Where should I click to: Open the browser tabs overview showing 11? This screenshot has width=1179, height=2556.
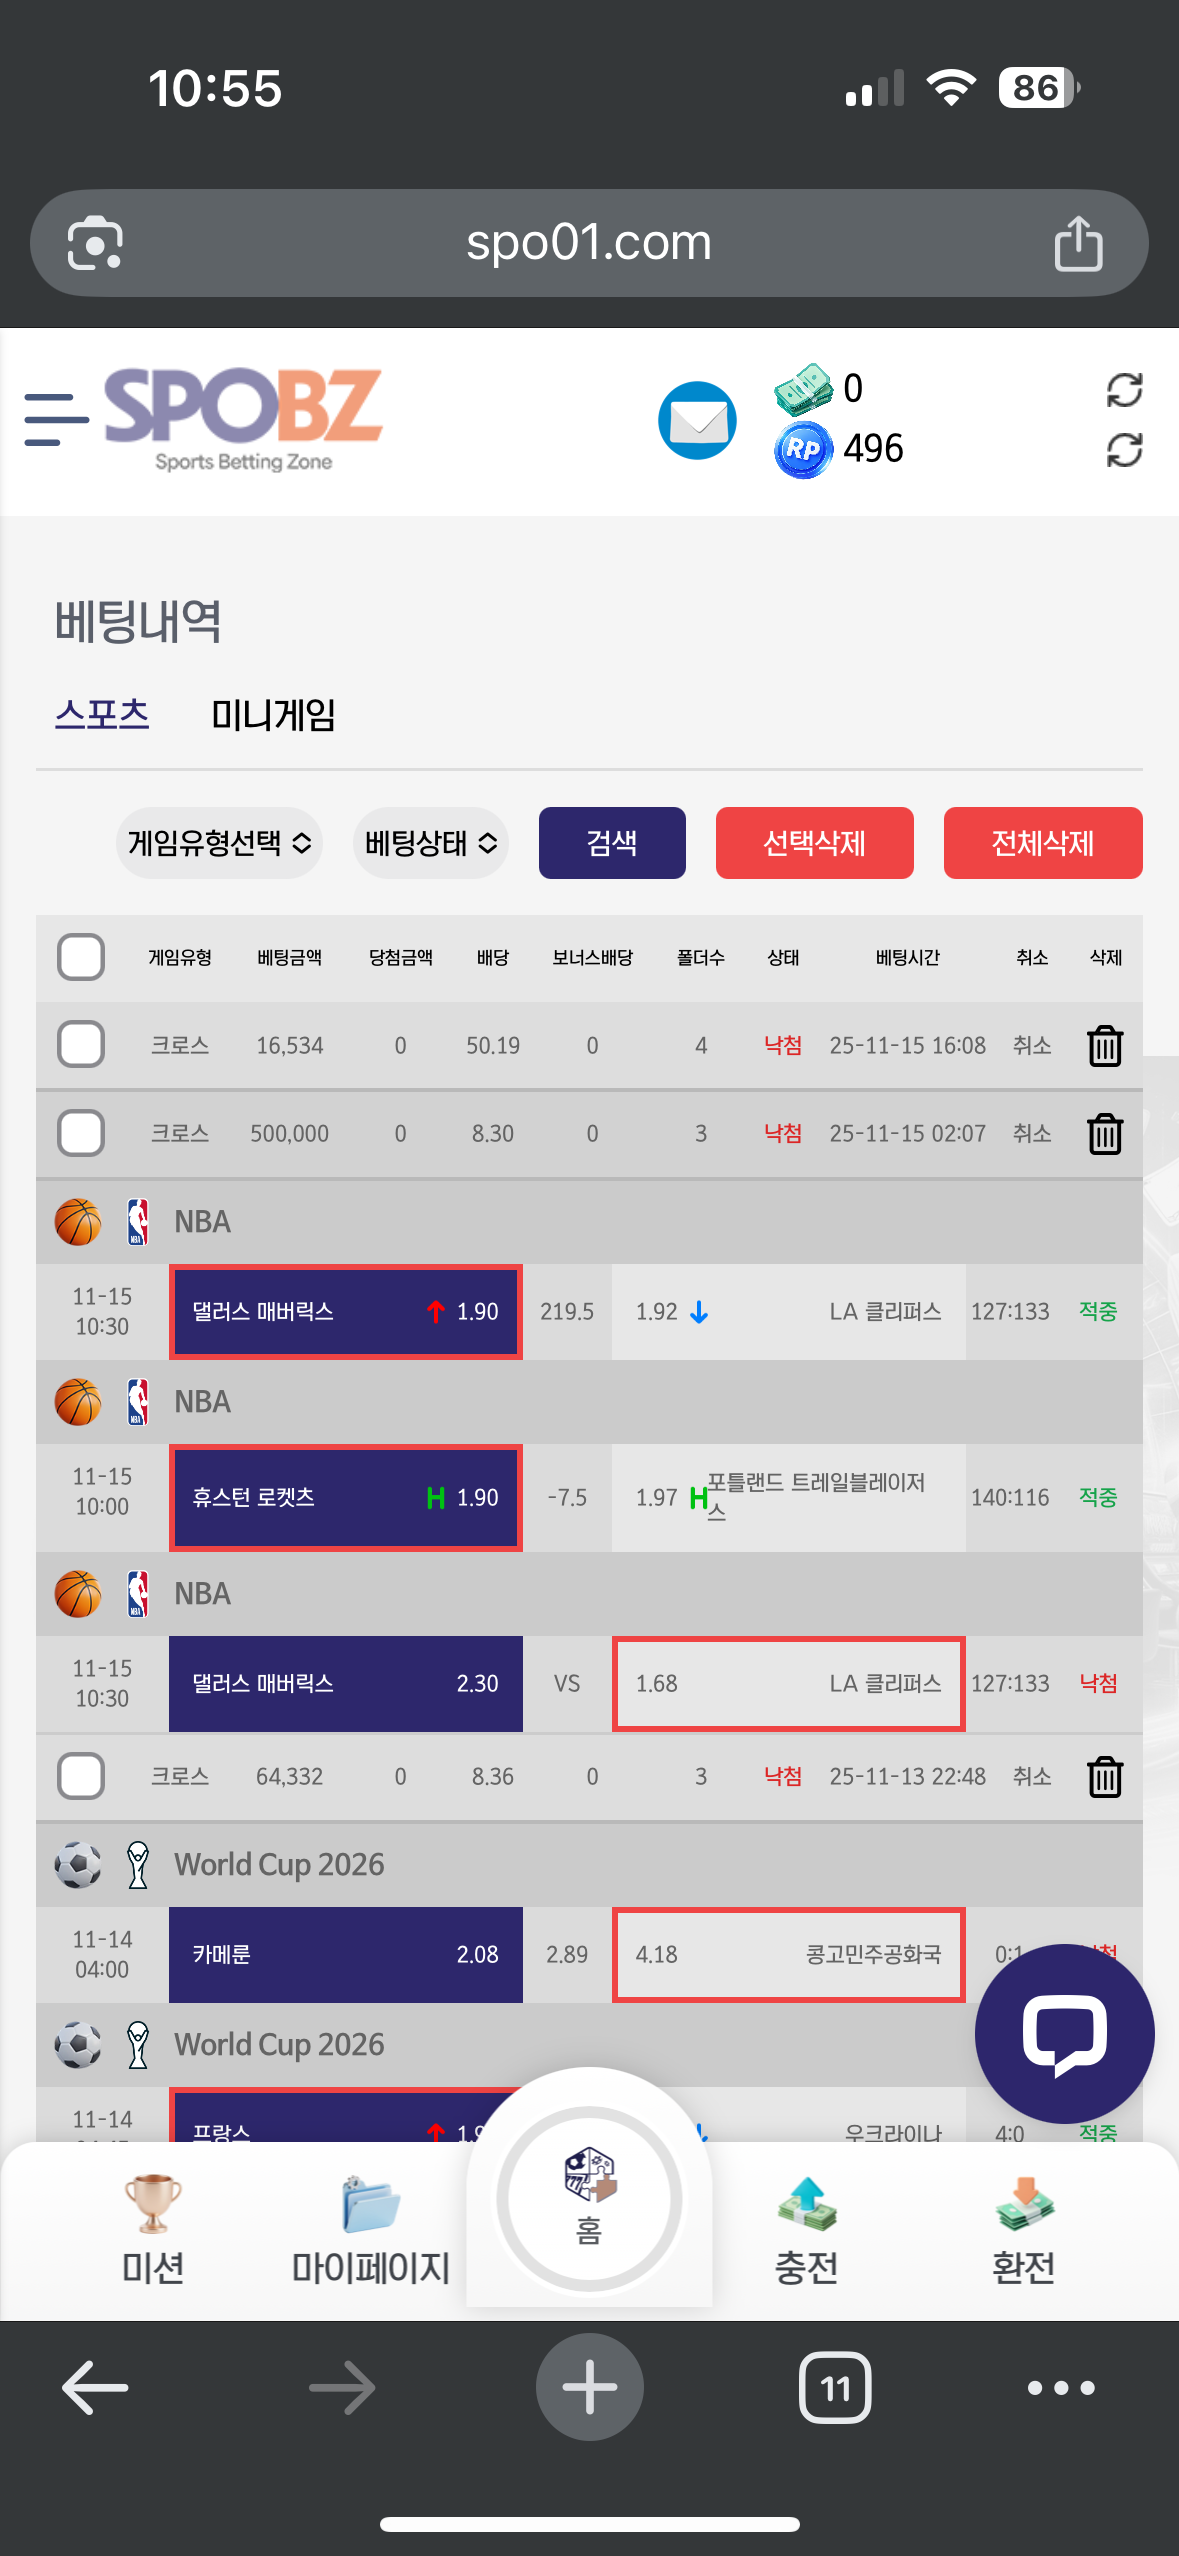(x=835, y=2388)
